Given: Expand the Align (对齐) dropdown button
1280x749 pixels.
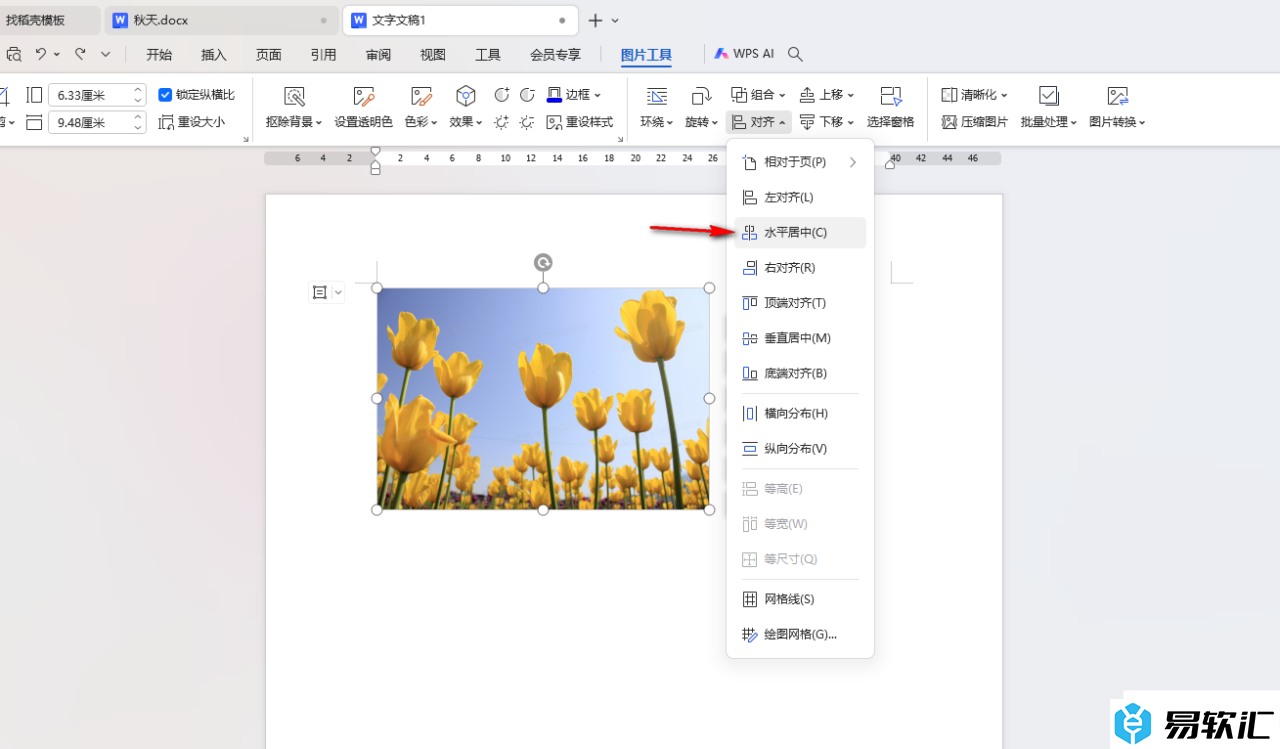Looking at the screenshot, I should point(759,122).
